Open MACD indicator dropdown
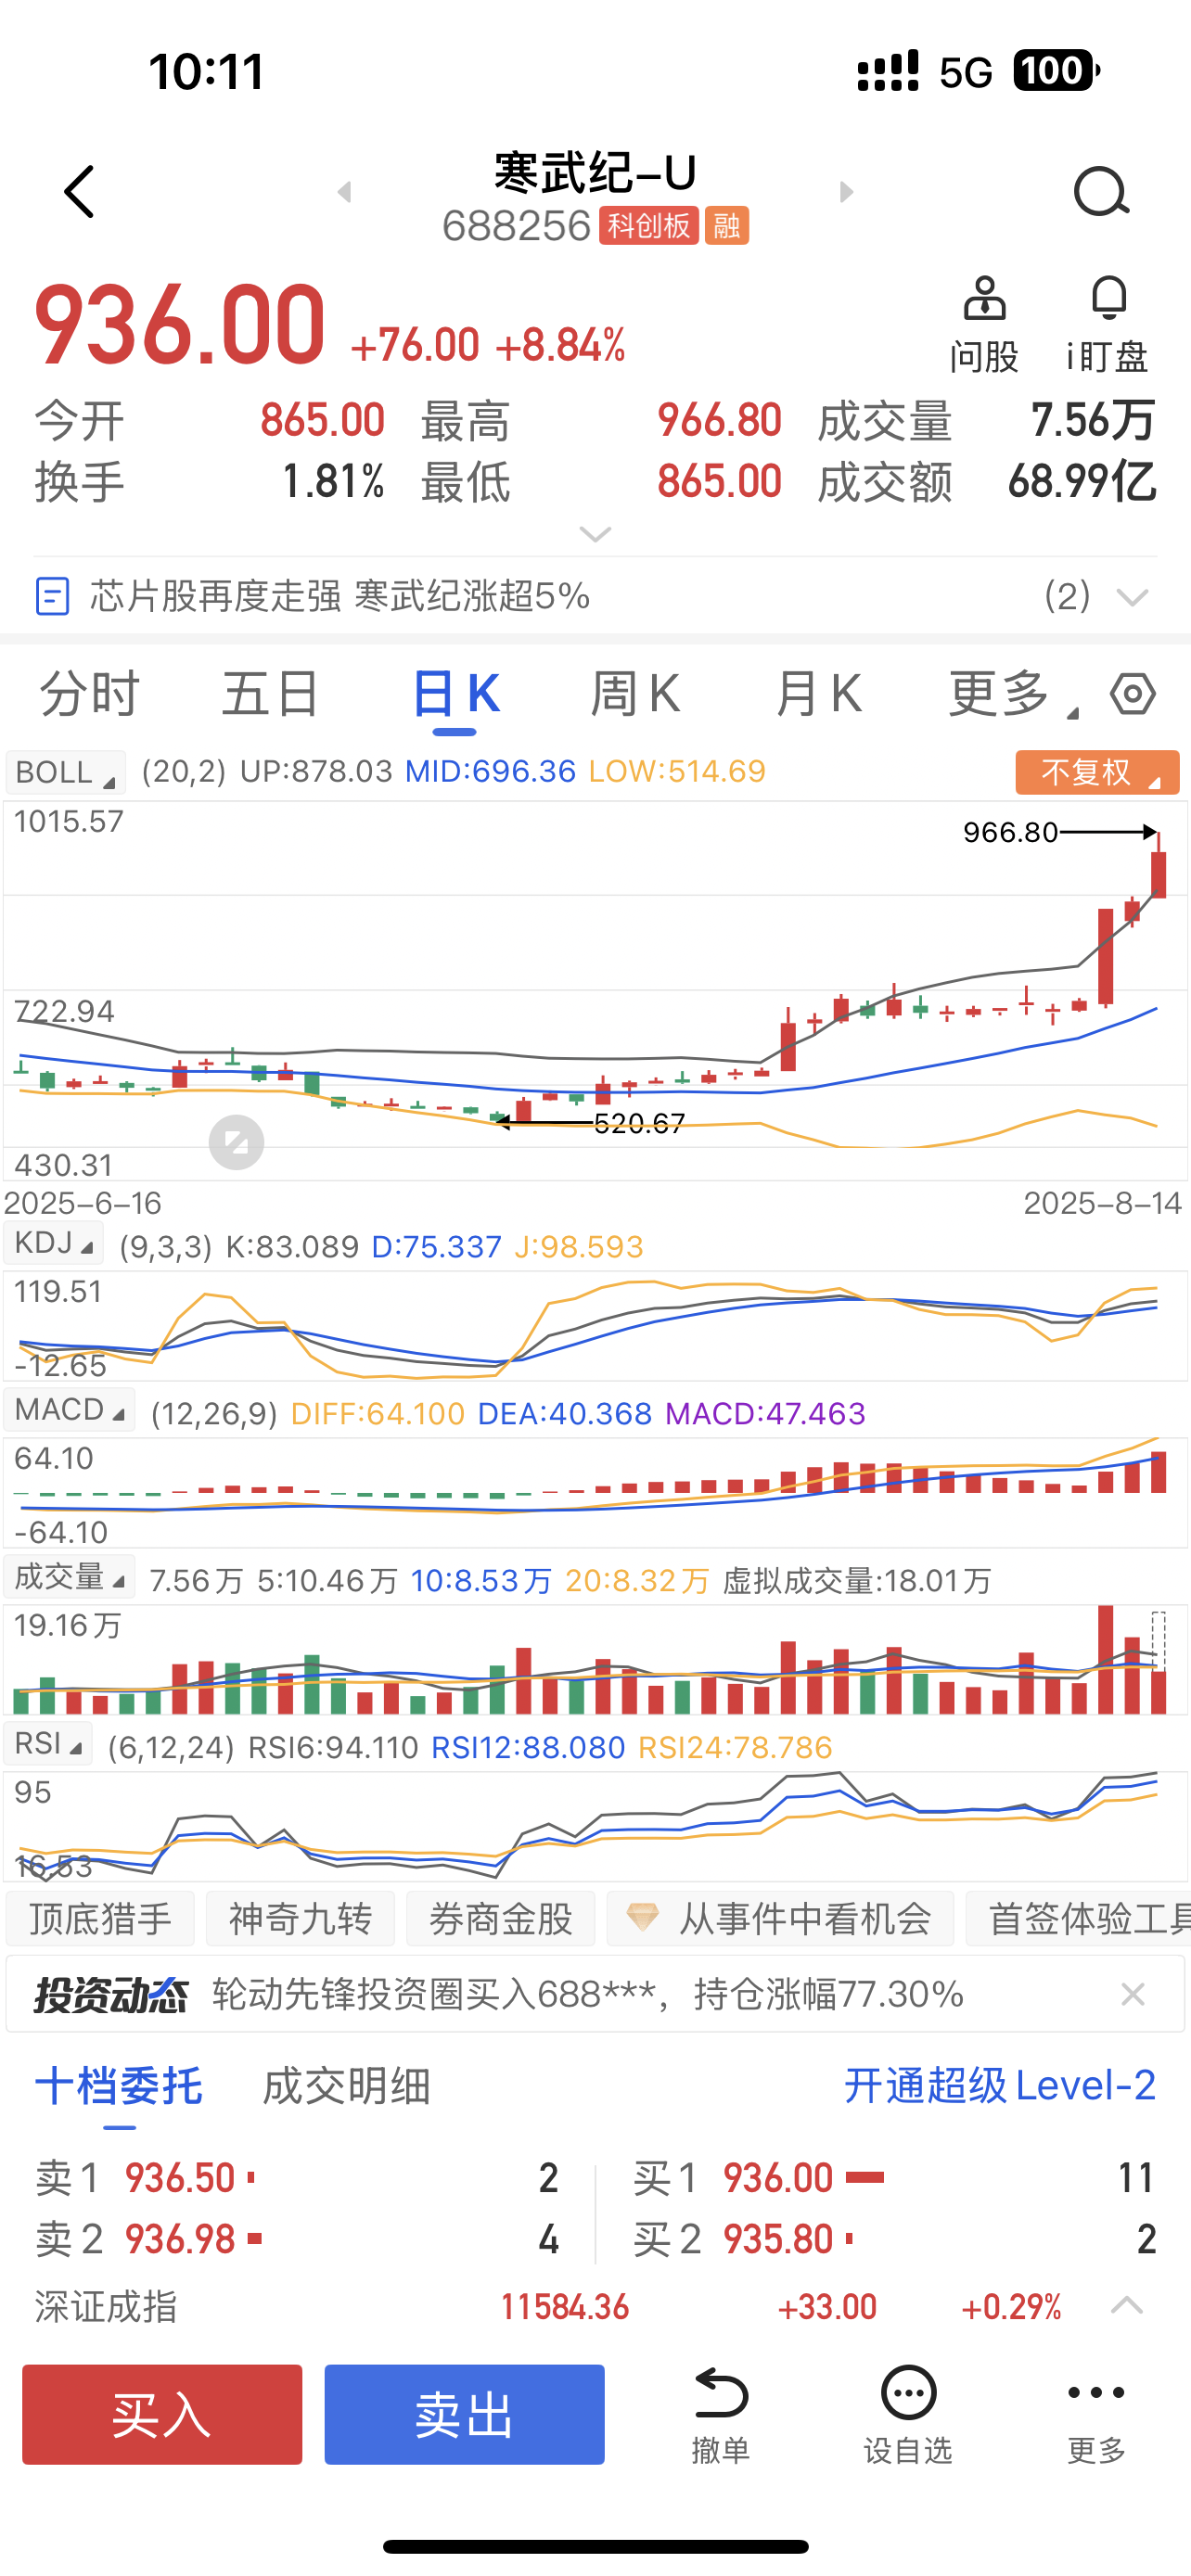The image size is (1191, 2576). pos(69,1410)
